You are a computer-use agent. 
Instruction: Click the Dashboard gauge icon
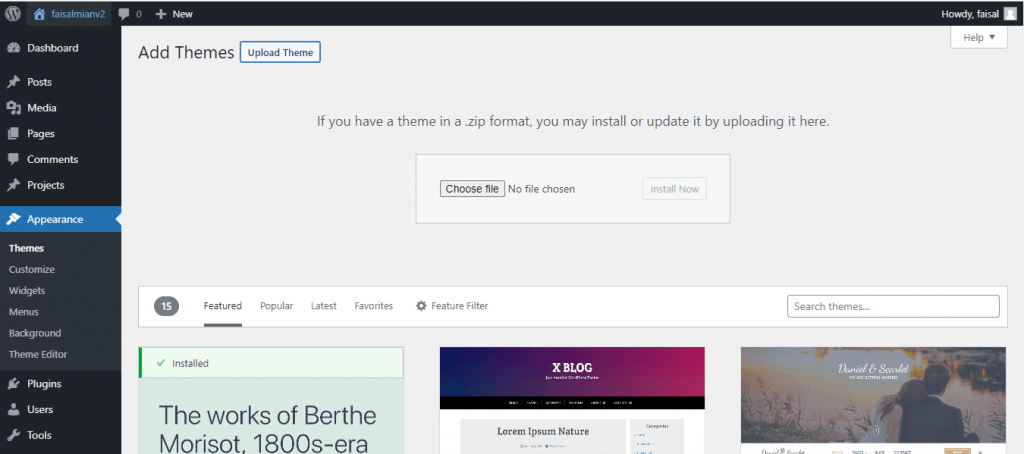click(13, 48)
